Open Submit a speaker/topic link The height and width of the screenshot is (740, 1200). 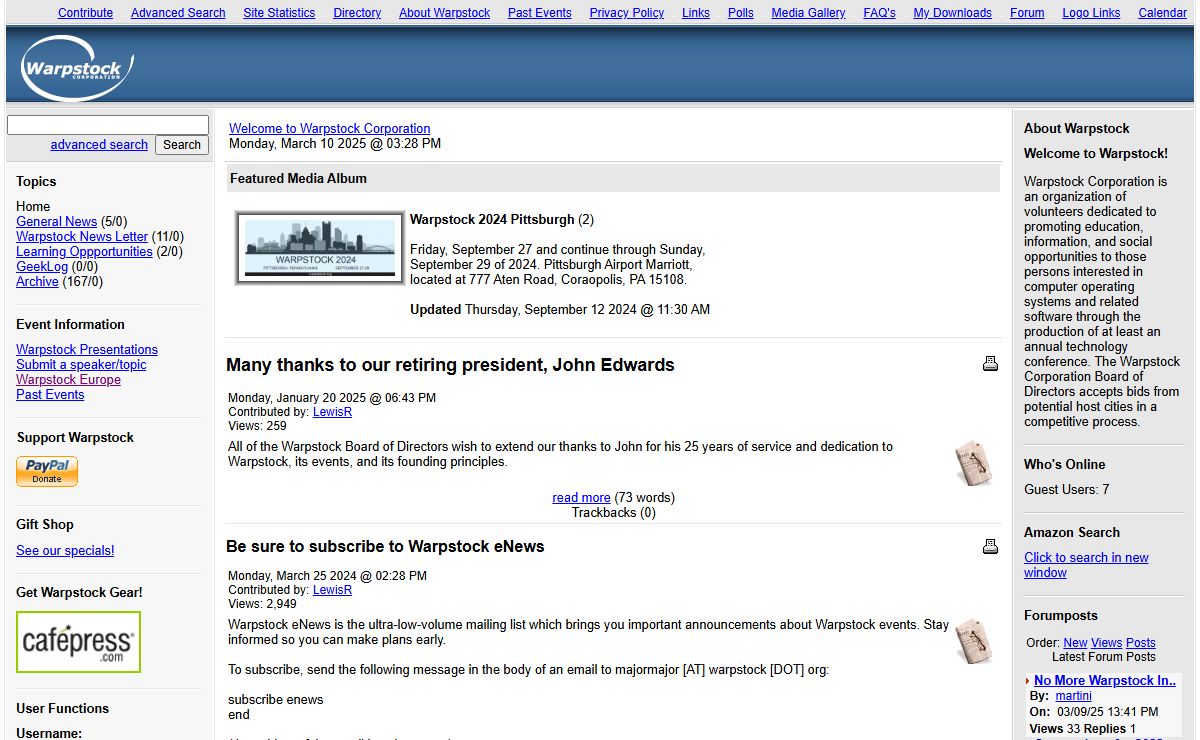81,365
